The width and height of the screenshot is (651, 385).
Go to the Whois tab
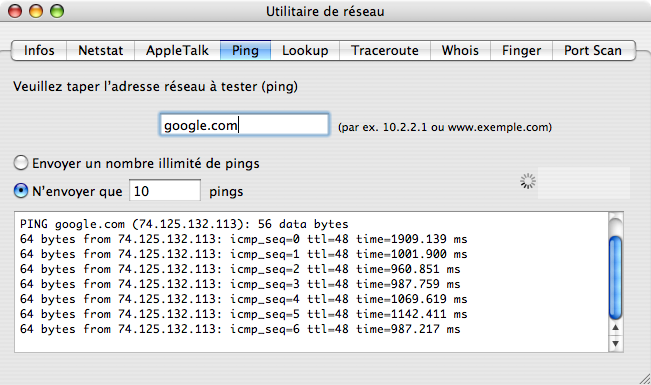click(x=460, y=50)
